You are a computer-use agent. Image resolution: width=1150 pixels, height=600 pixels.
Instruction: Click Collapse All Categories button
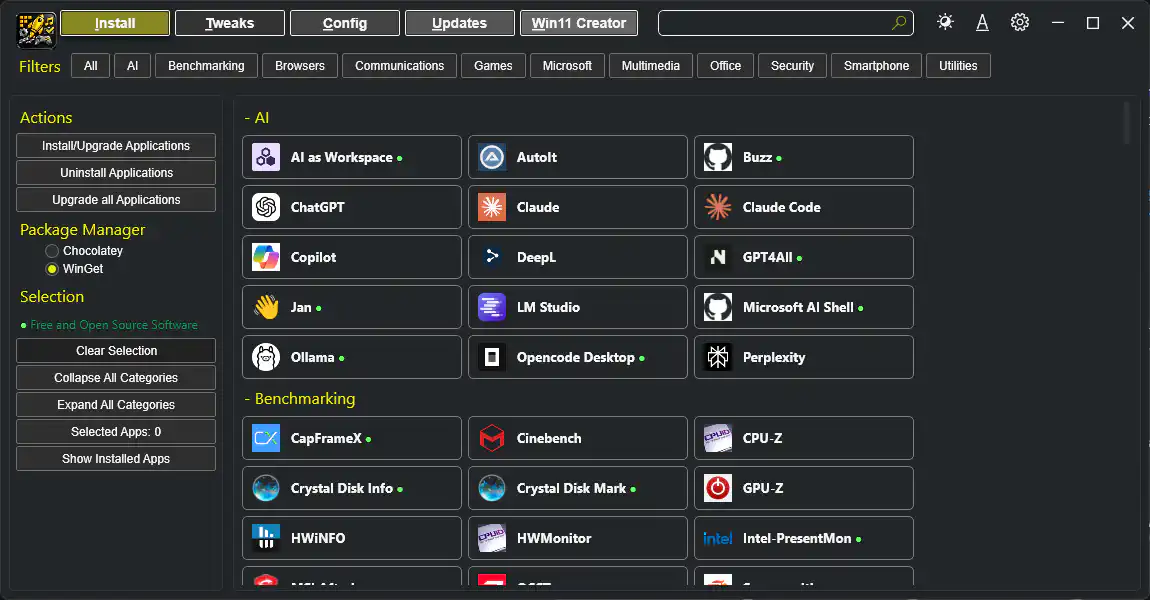click(x=116, y=378)
